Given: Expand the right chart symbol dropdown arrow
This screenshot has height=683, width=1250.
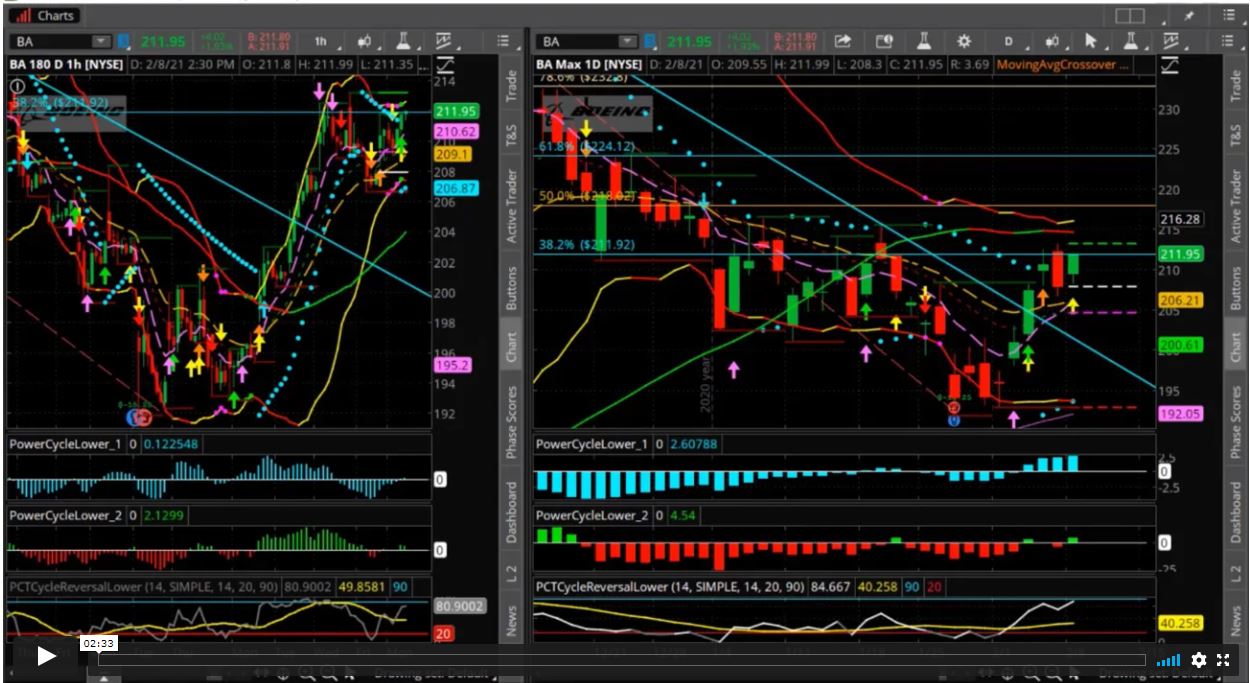Looking at the screenshot, I should (x=627, y=41).
